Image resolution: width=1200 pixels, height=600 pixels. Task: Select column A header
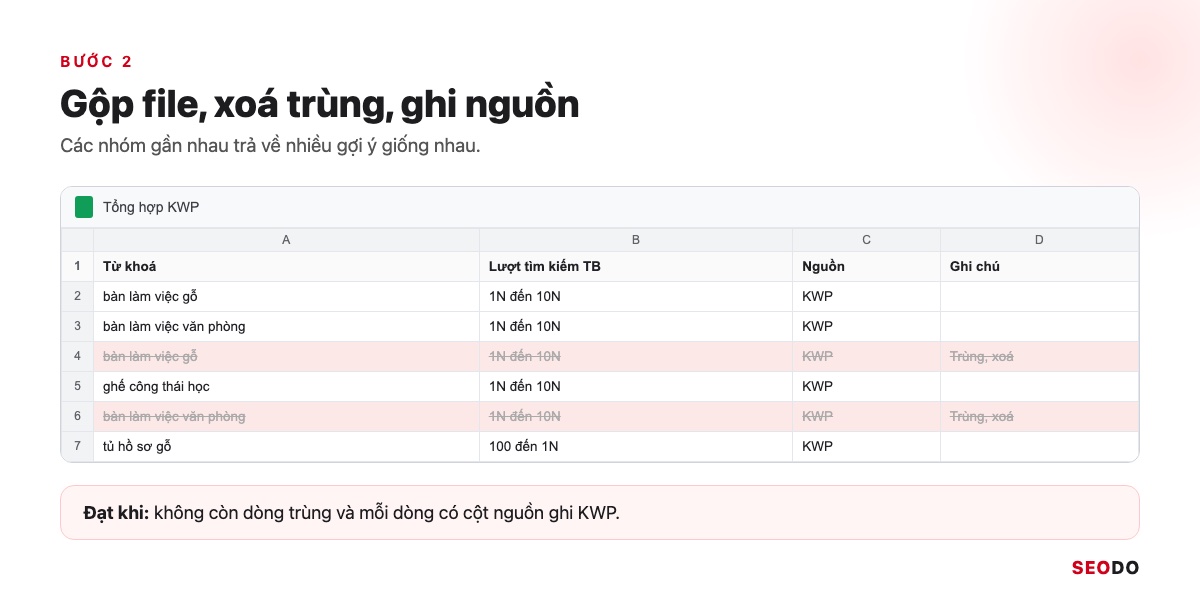pyautogui.click(x=287, y=240)
